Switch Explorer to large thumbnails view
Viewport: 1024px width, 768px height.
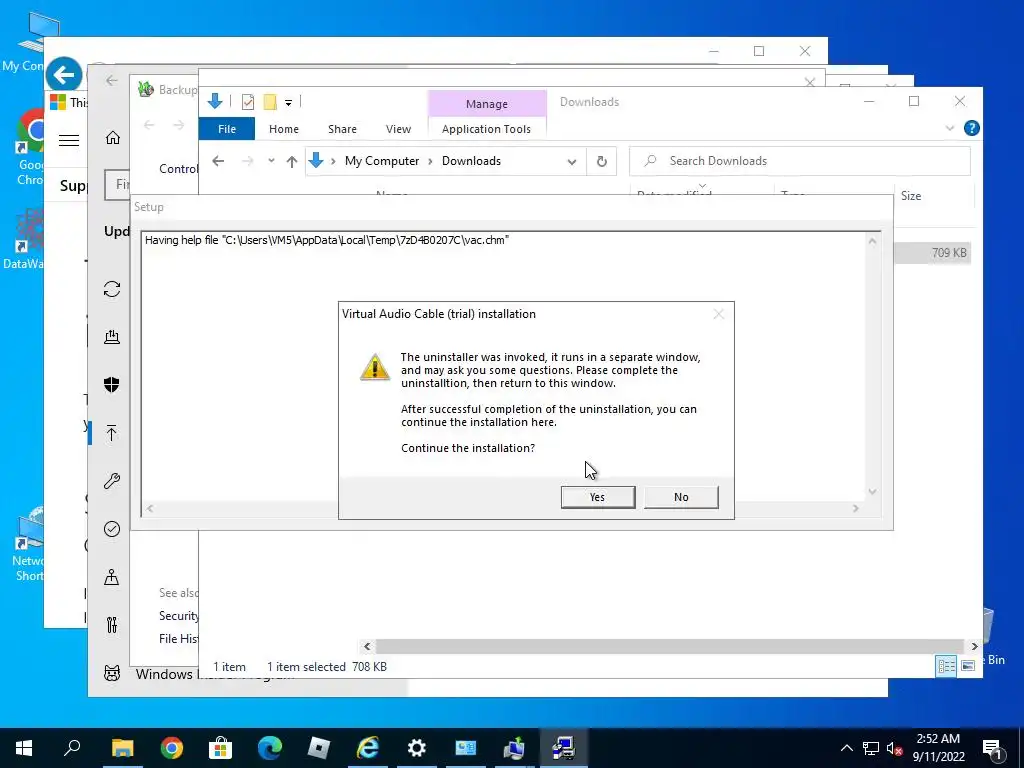[968, 665]
